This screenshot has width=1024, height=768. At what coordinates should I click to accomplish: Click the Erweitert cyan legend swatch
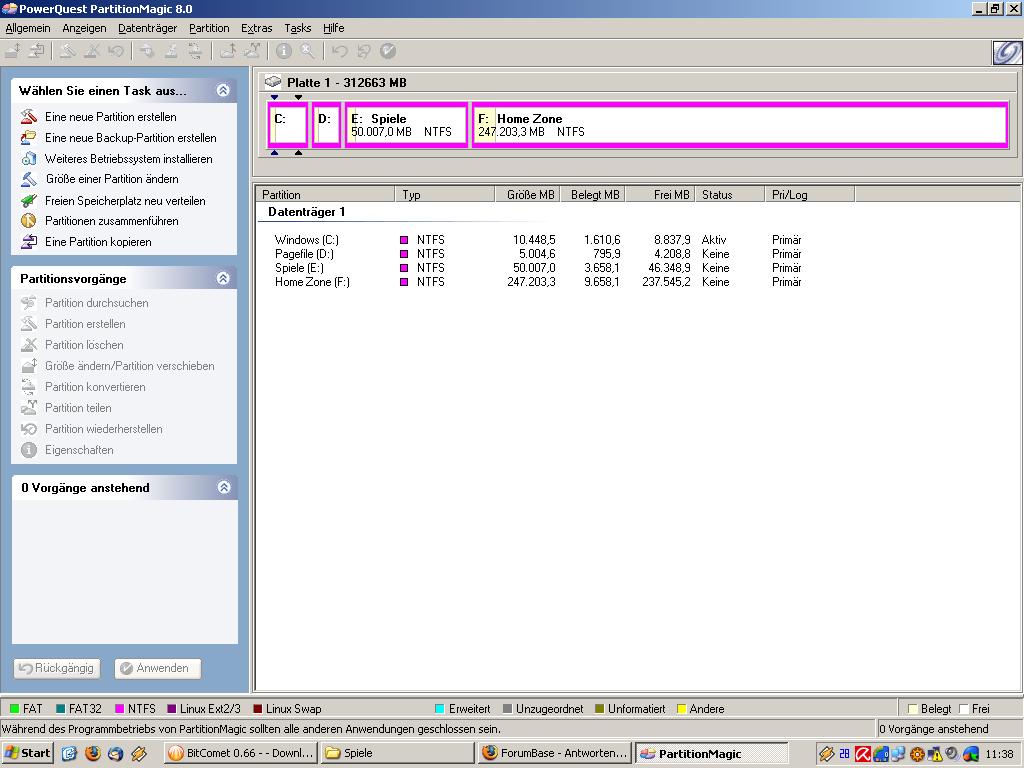coord(440,709)
